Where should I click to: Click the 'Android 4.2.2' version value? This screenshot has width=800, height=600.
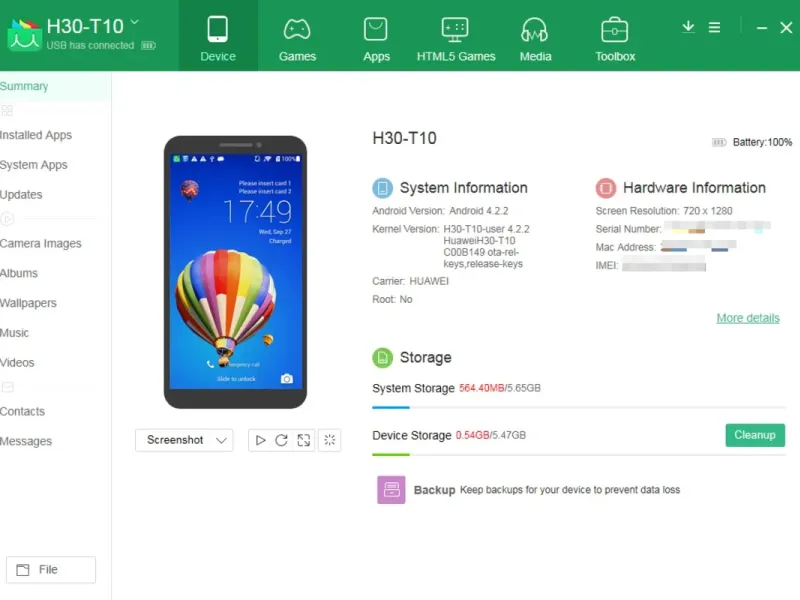click(x=479, y=211)
